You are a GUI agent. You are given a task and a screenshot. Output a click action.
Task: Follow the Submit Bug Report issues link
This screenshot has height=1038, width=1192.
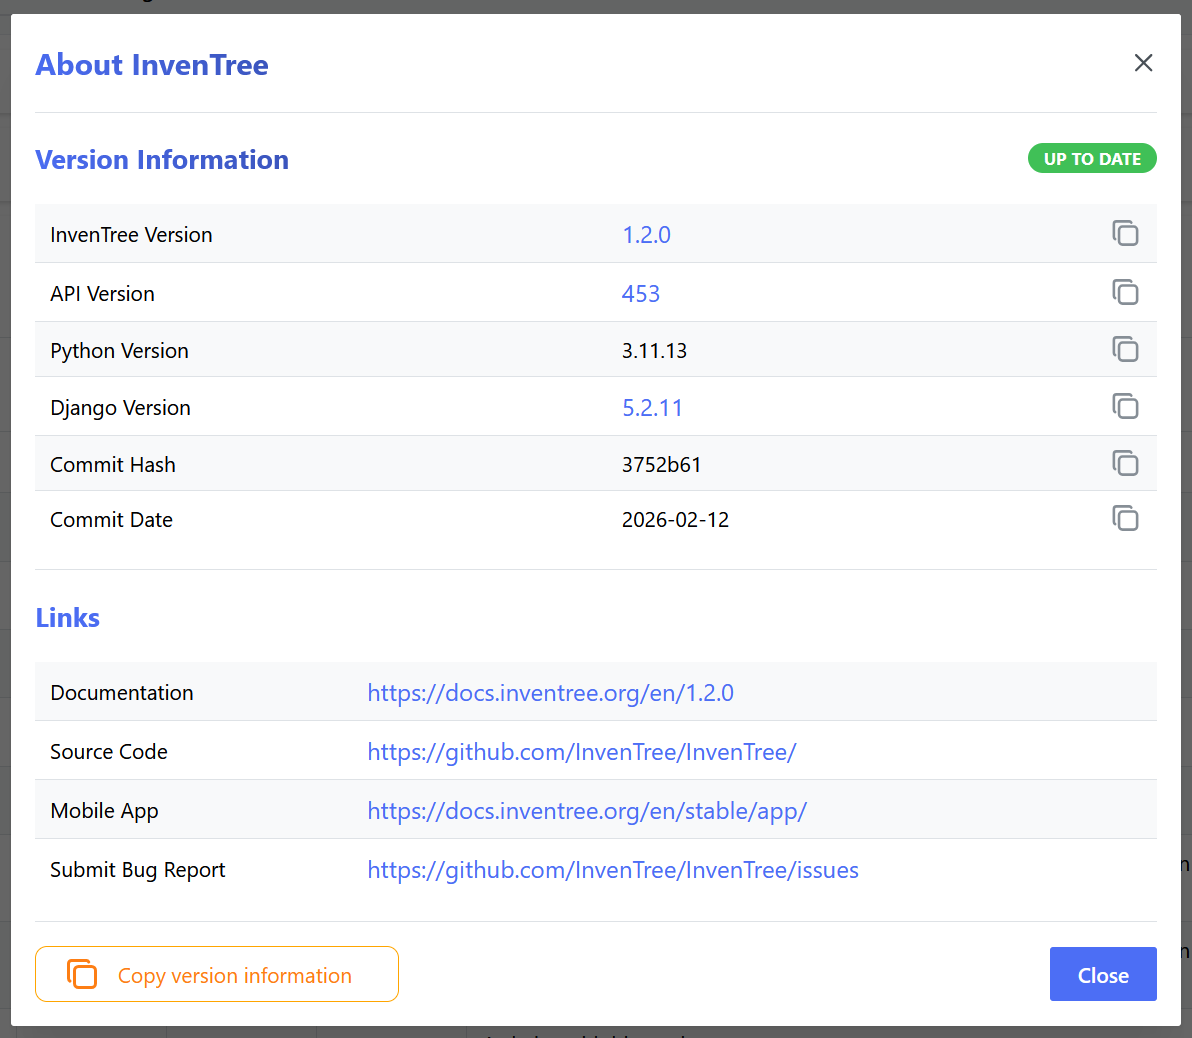tap(612, 870)
